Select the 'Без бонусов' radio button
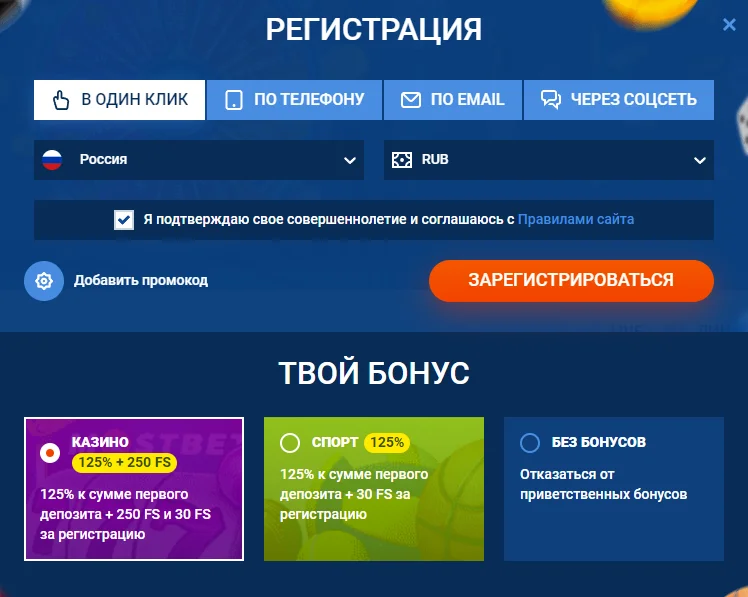Viewport: 748px width, 597px height. coord(530,442)
